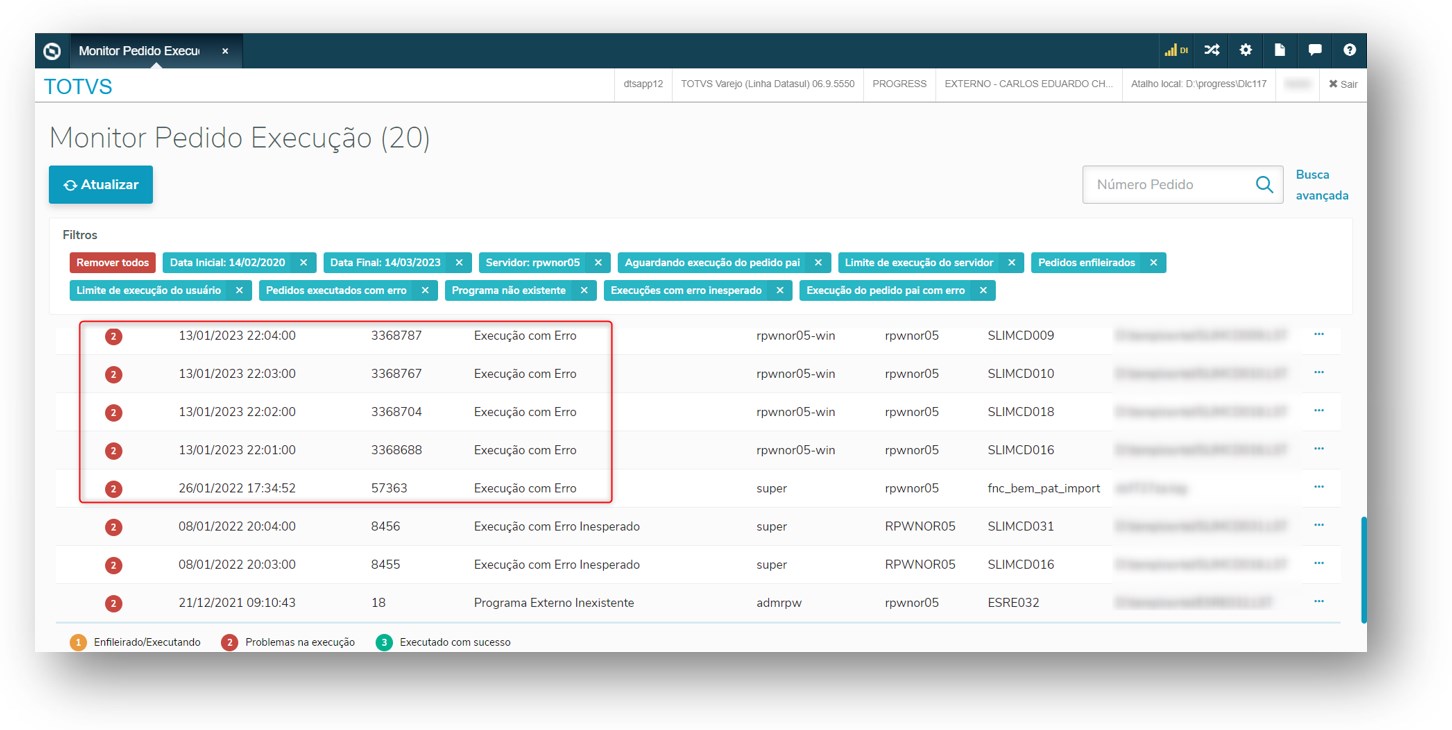The image size is (1452, 730).
Task: Open the help question mark icon
Action: [x=1349, y=50]
